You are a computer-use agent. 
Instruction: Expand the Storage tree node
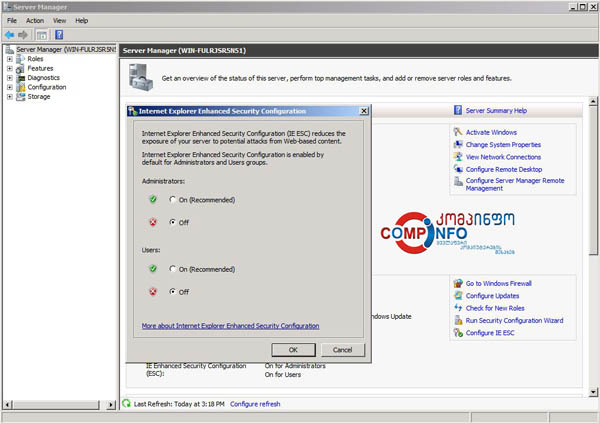pos(10,96)
